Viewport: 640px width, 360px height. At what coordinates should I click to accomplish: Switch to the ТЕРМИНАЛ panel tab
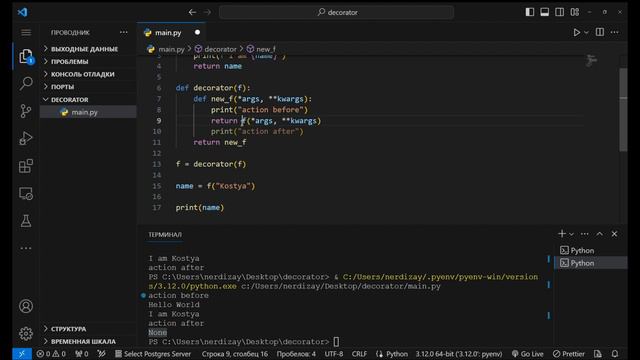(x=165, y=235)
